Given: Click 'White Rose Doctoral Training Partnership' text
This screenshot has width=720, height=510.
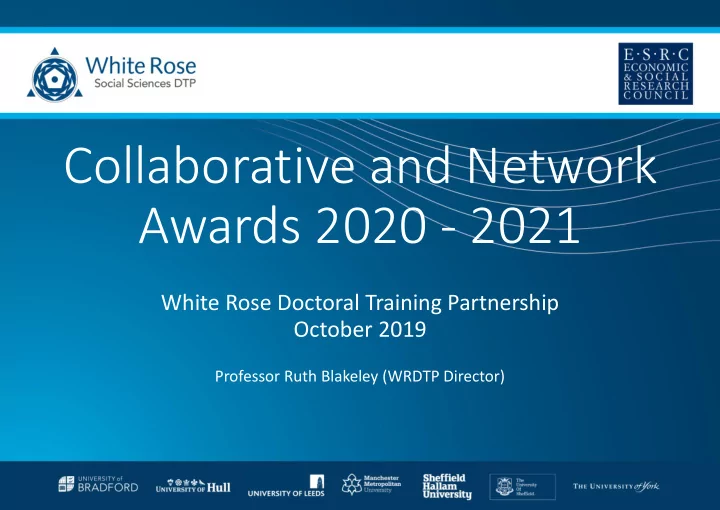Looking at the screenshot, I should [360, 303].
